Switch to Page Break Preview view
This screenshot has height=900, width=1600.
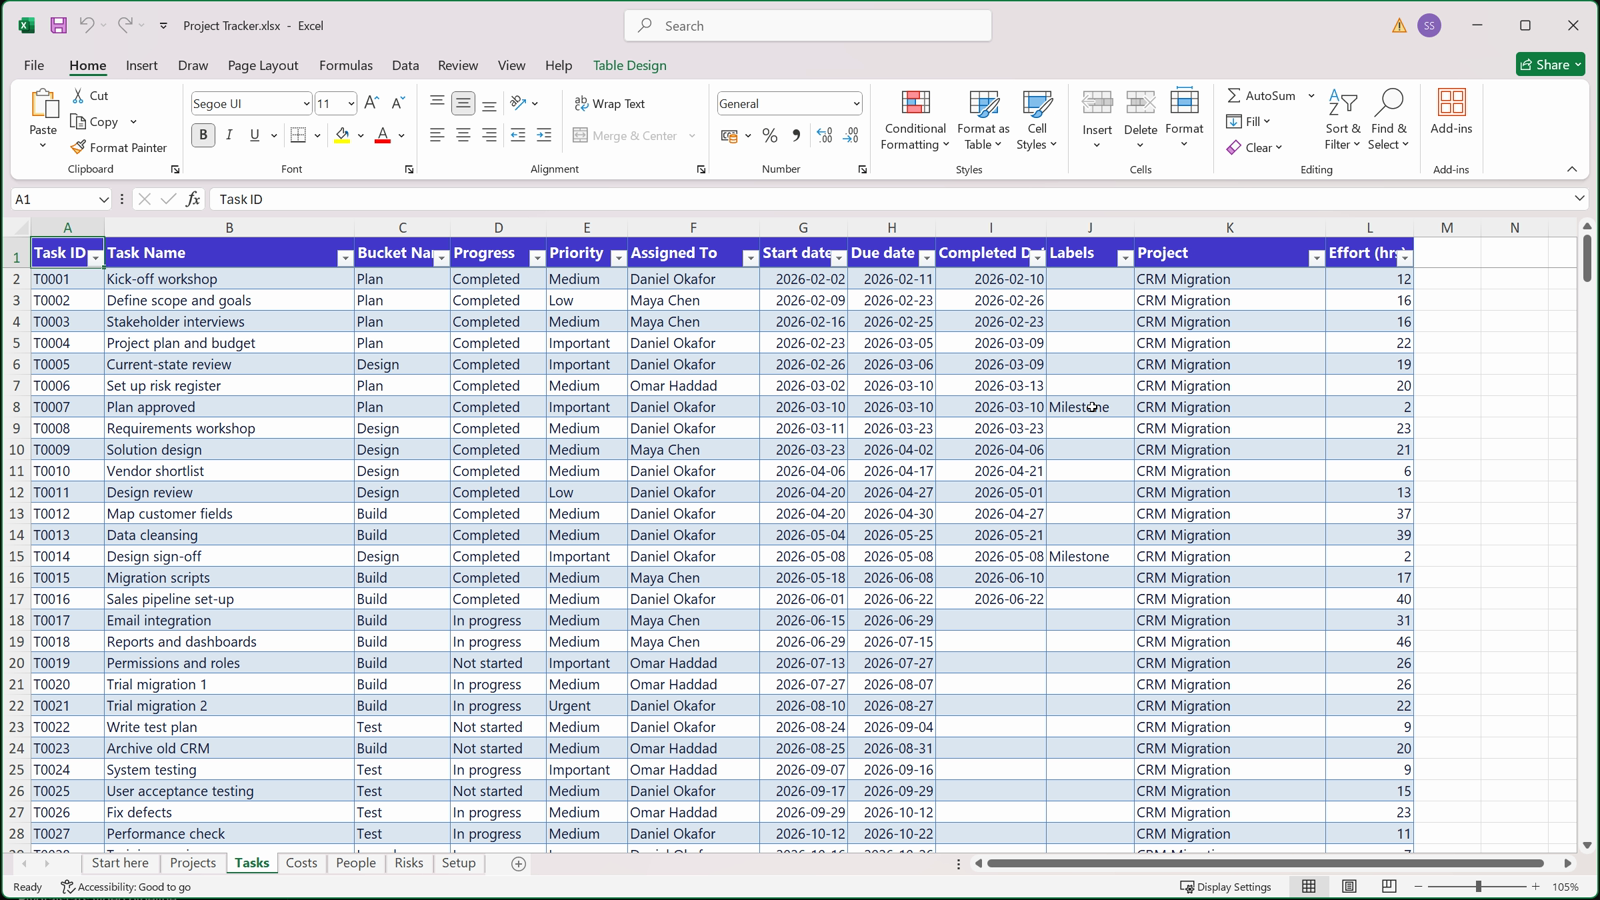pos(1389,887)
